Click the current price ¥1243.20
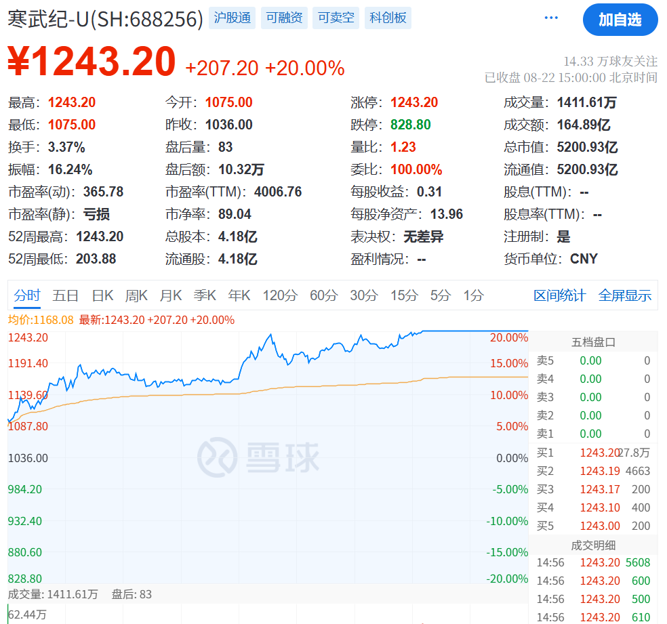The height and width of the screenshot is (624, 667). [92, 62]
